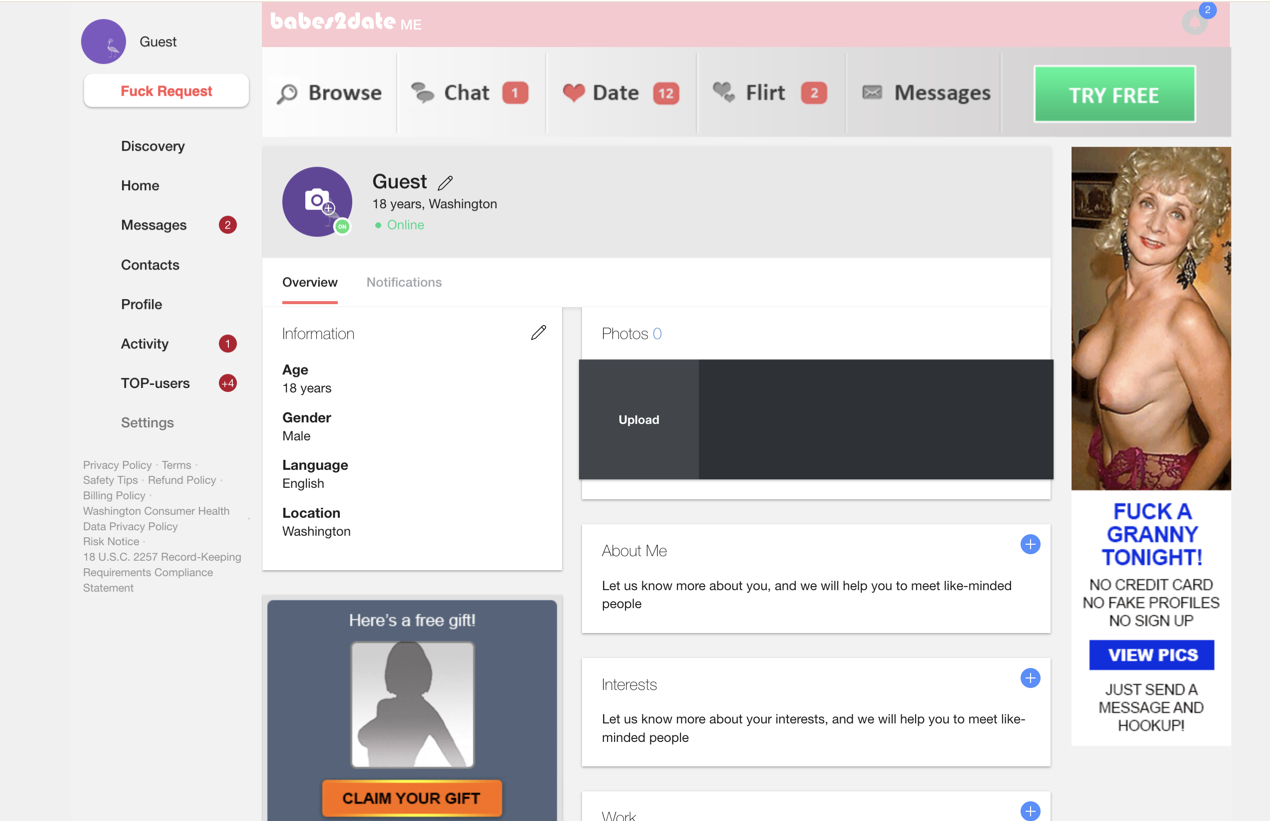Click the red Request button in sidebar
This screenshot has height=821, width=1271.
point(166,91)
